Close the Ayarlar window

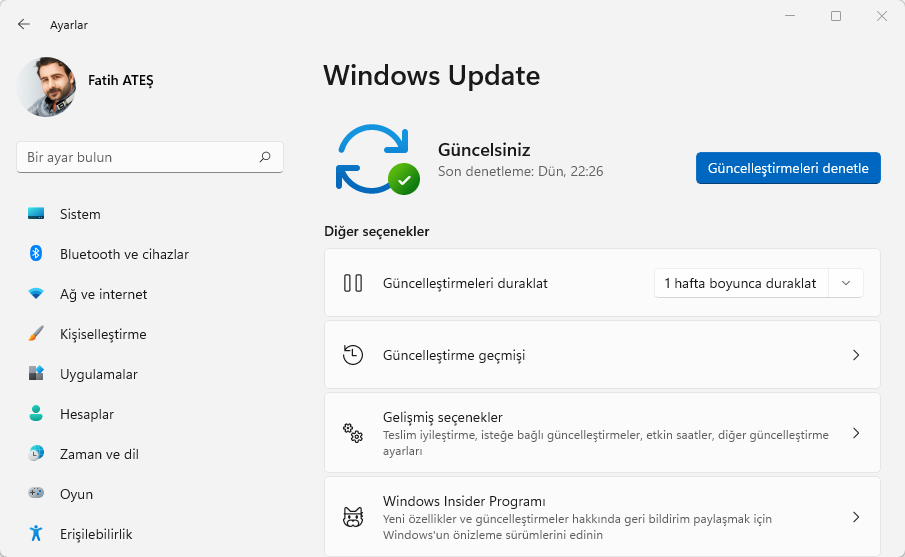[881, 16]
